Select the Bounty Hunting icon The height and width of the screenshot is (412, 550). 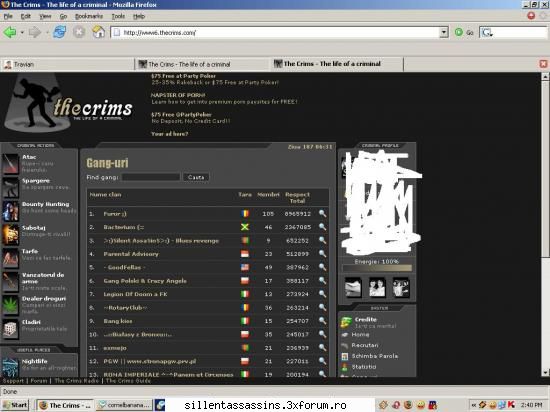point(10,211)
